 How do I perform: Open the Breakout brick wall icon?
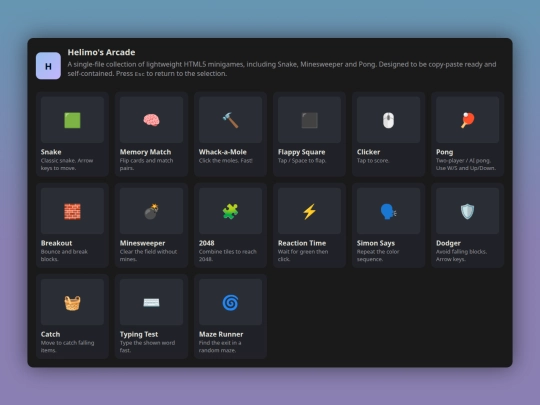pos(72,211)
